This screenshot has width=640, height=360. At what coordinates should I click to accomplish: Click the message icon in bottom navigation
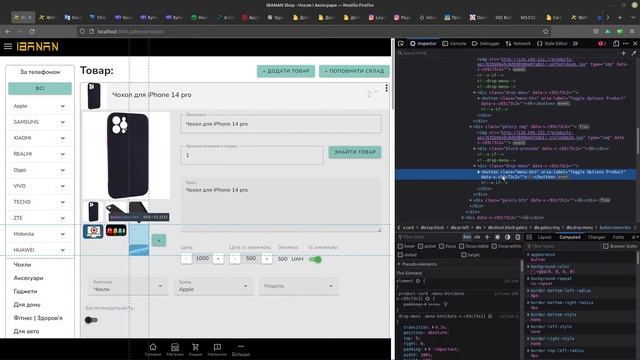coord(217,347)
